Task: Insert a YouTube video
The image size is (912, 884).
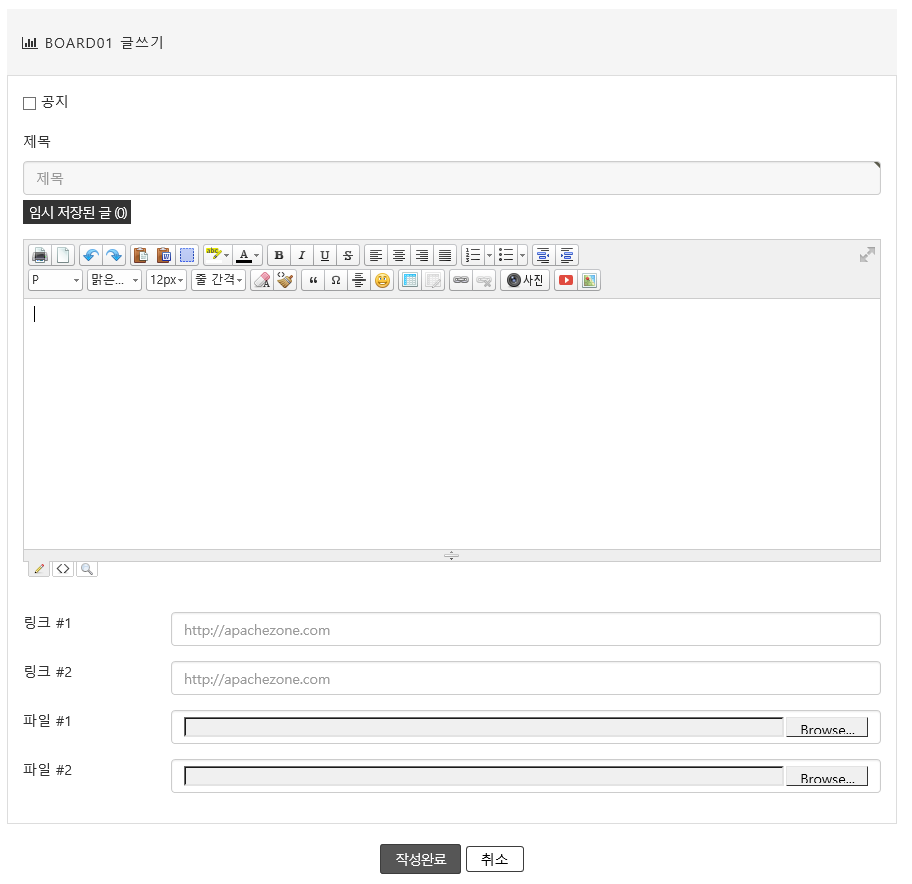Action: 566,280
